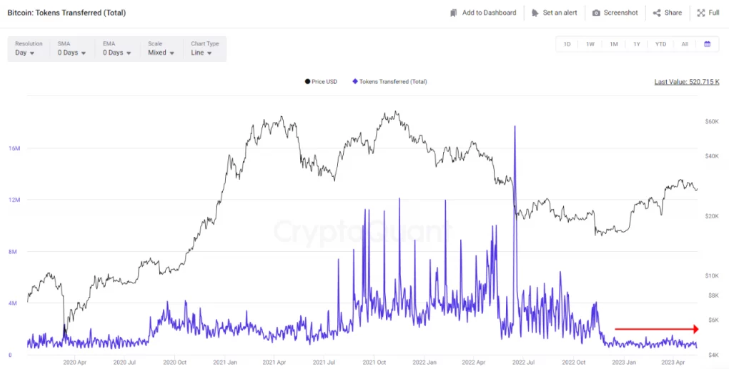Click the $10K right axis label

[712, 276]
